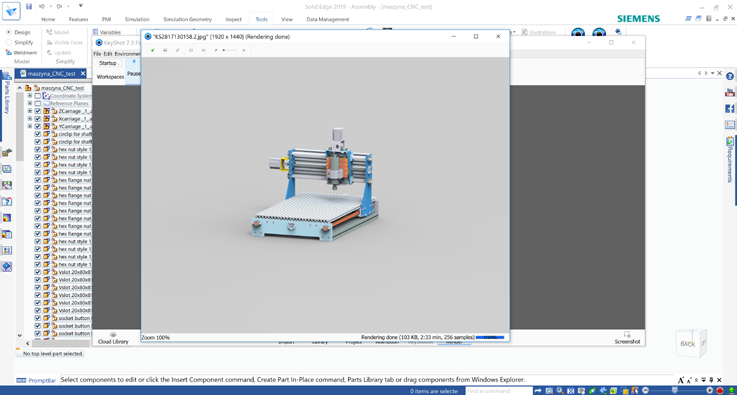Open the document tab list dropdown arrow
The height and width of the screenshot is (395, 737).
point(712,73)
